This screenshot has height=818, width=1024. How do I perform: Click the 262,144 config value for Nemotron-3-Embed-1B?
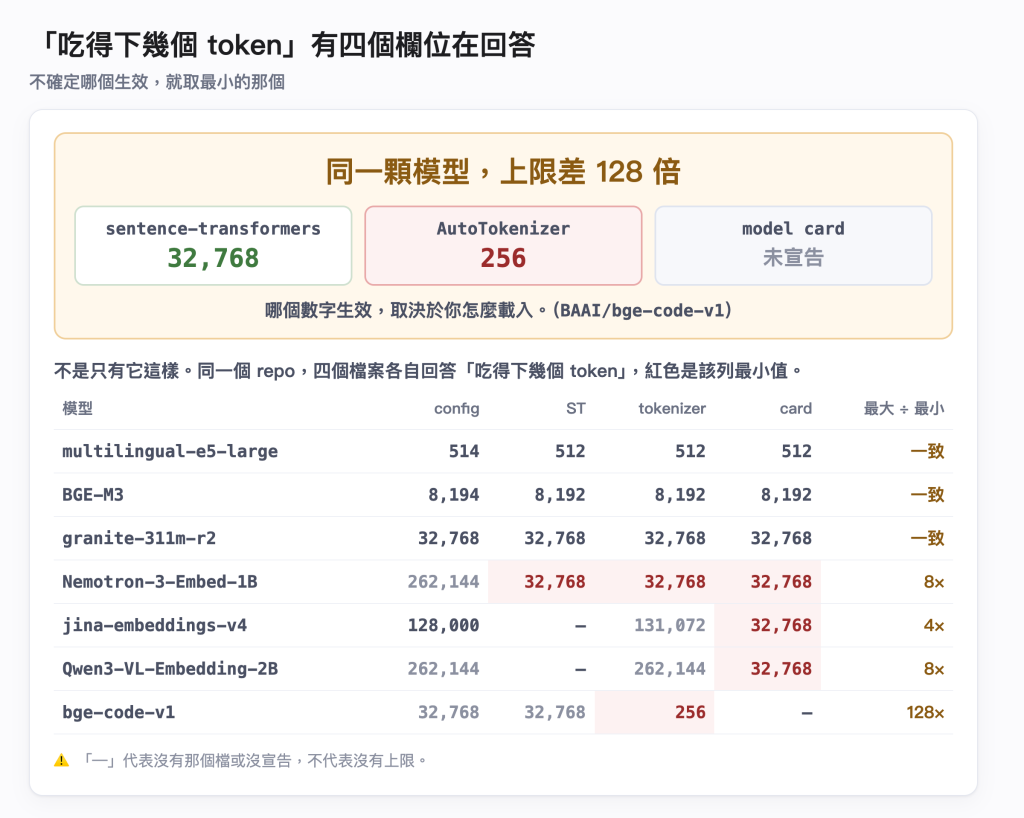pos(443,582)
